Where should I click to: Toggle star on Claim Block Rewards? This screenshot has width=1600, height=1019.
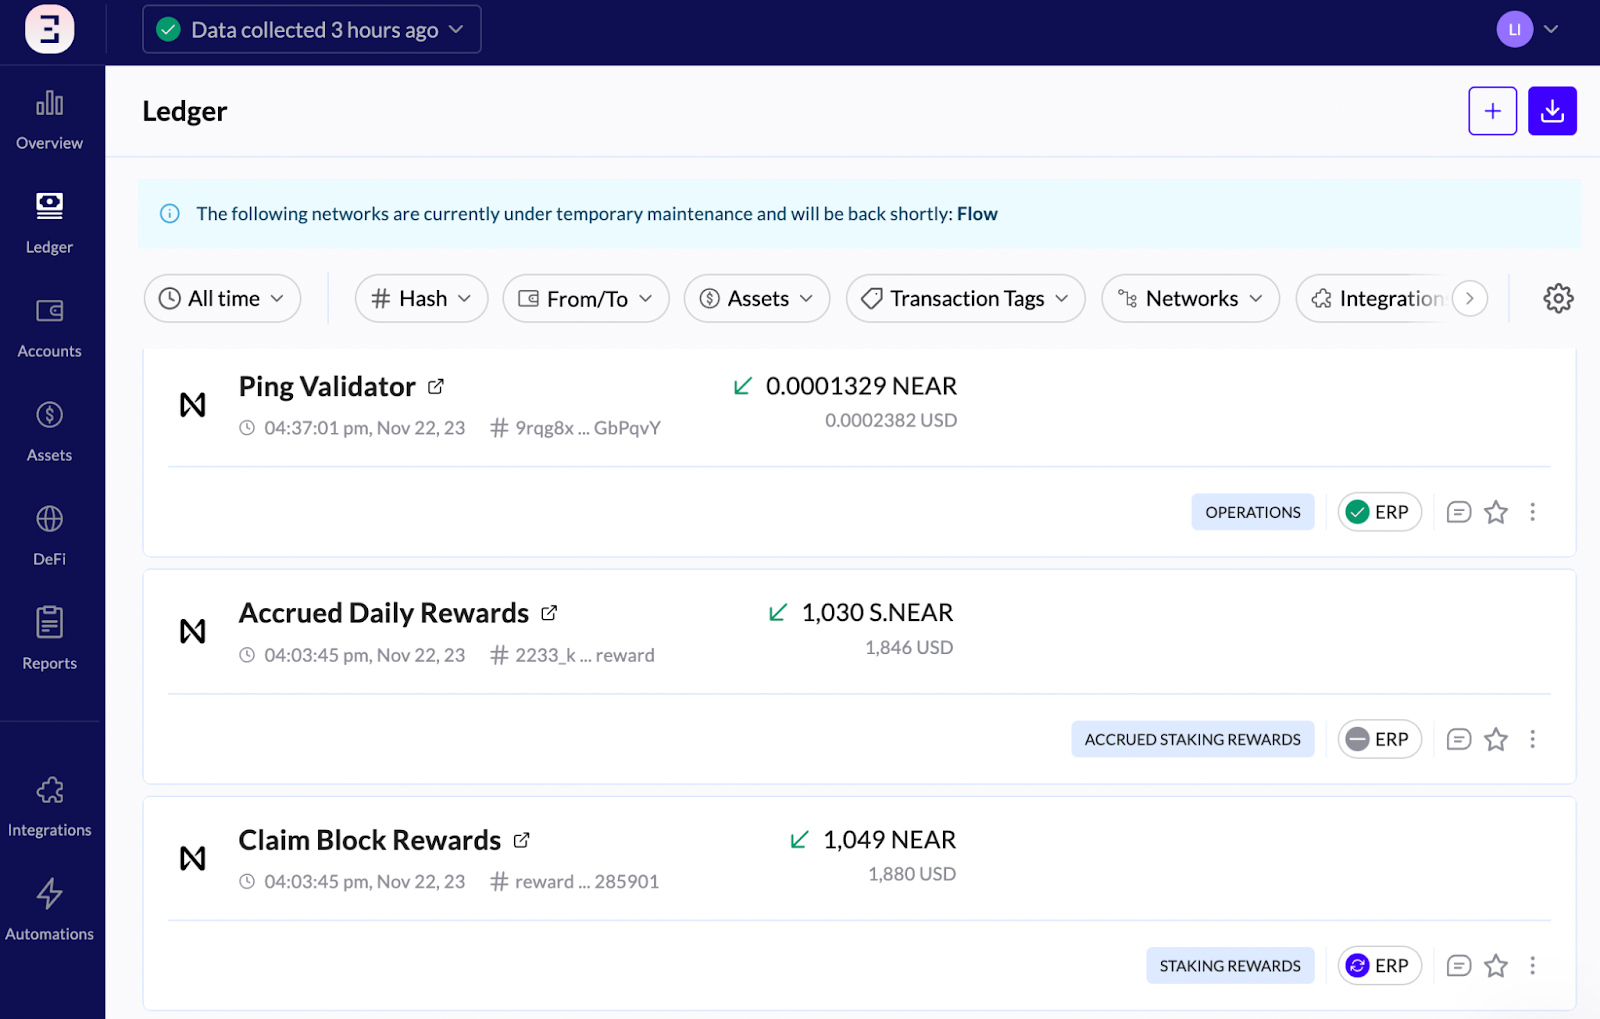tap(1495, 966)
